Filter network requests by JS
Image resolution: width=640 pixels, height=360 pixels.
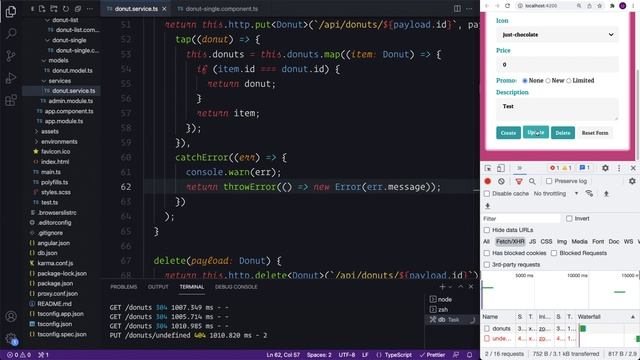pyautogui.click(x=532, y=242)
